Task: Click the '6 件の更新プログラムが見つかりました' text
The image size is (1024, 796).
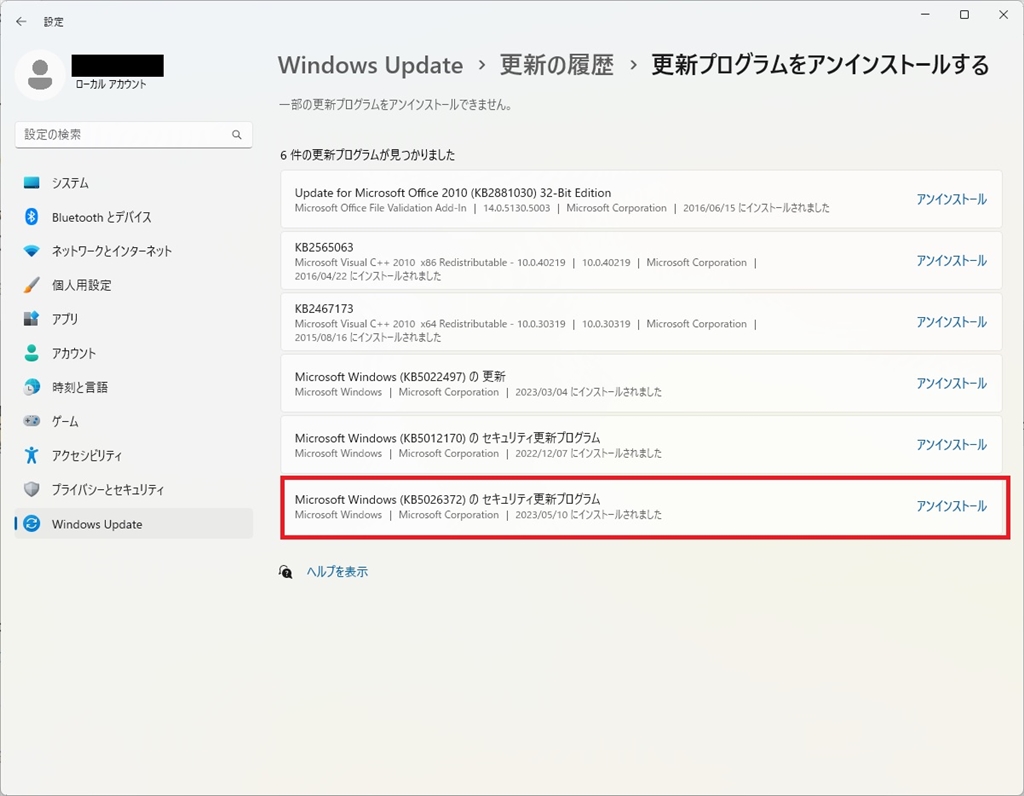Action: 368,155
